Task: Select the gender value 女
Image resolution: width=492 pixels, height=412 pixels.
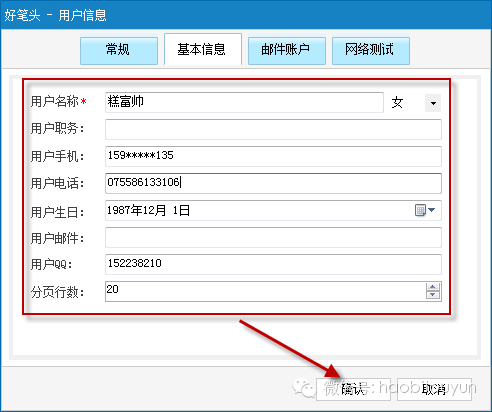Action: point(397,103)
